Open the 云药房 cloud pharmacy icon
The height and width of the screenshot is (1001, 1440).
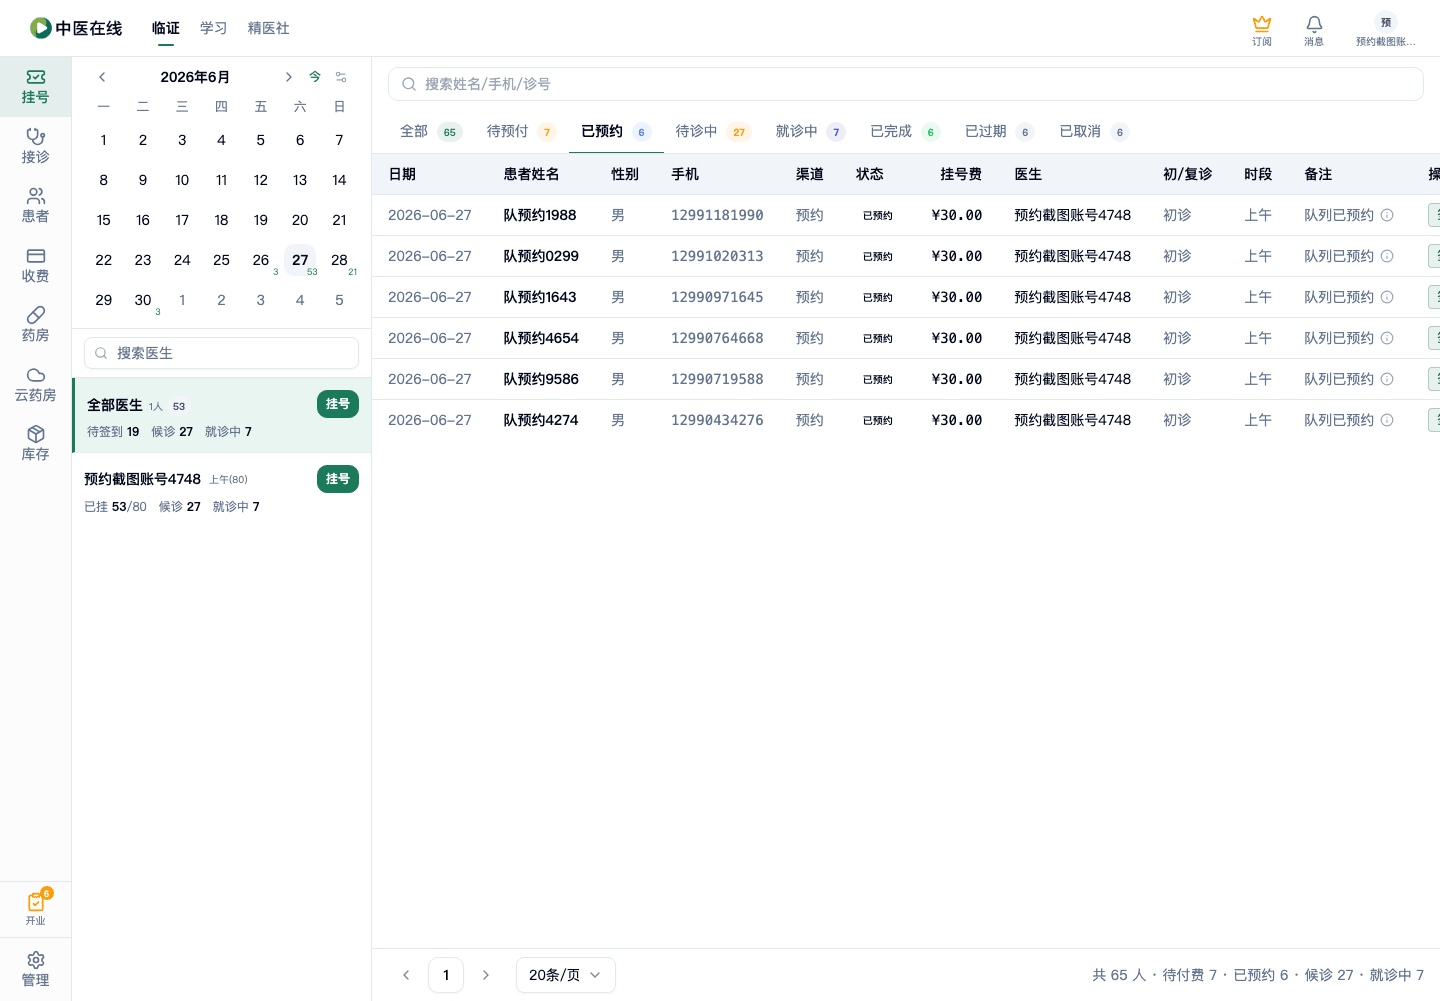(35, 384)
